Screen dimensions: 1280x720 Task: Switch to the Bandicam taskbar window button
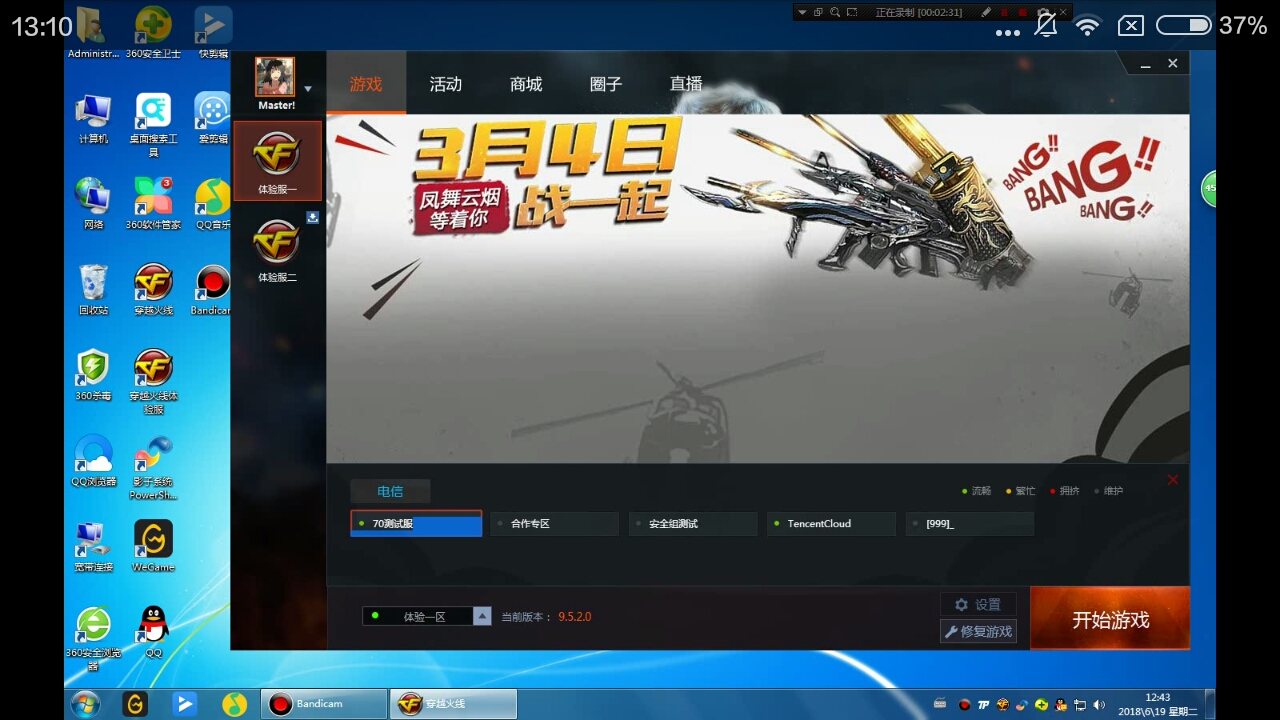tap(323, 704)
